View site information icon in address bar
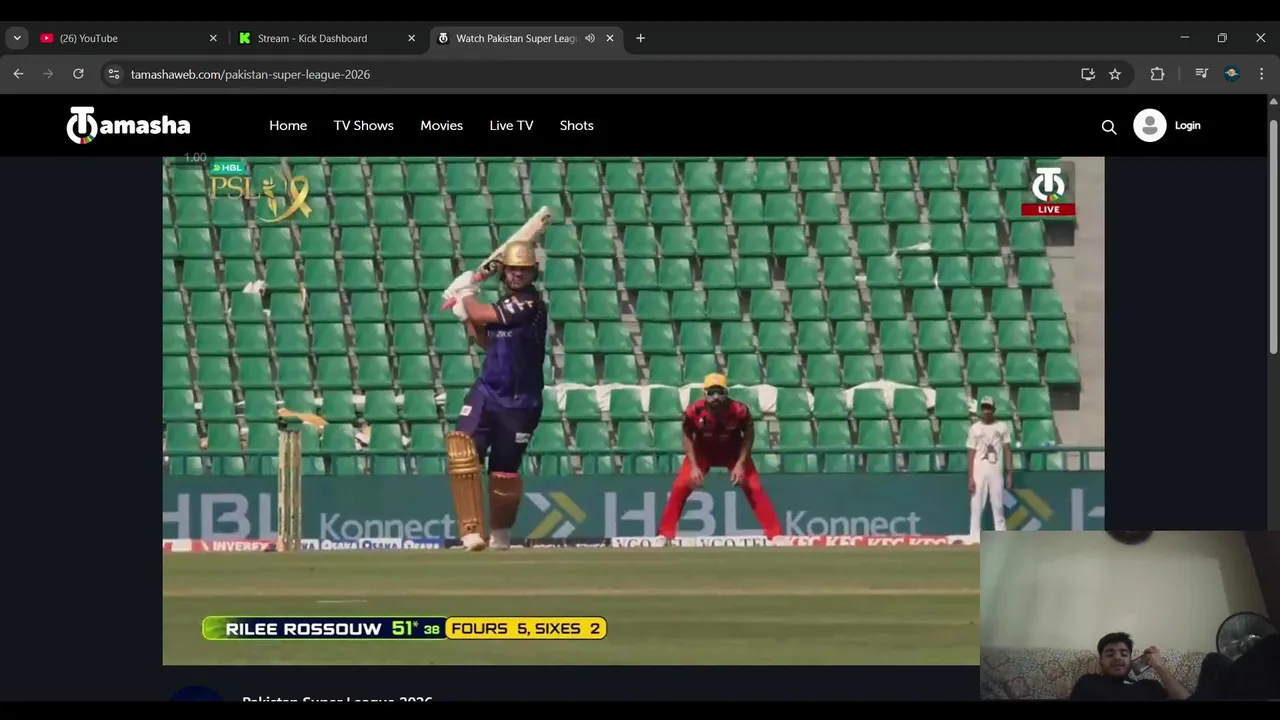Image resolution: width=1280 pixels, height=720 pixels. click(114, 74)
